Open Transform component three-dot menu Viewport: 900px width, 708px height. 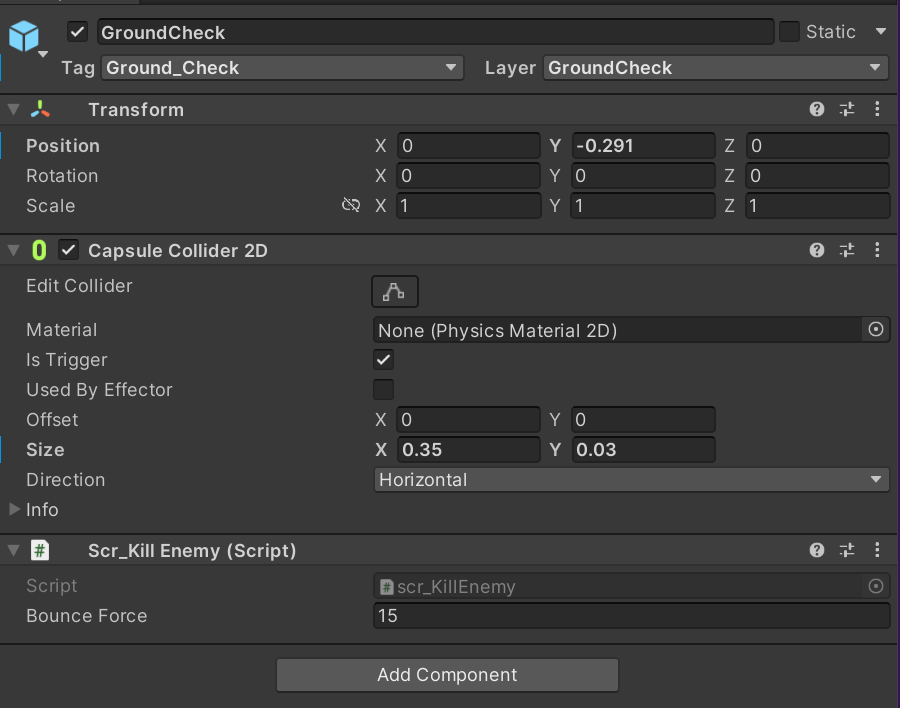click(877, 109)
